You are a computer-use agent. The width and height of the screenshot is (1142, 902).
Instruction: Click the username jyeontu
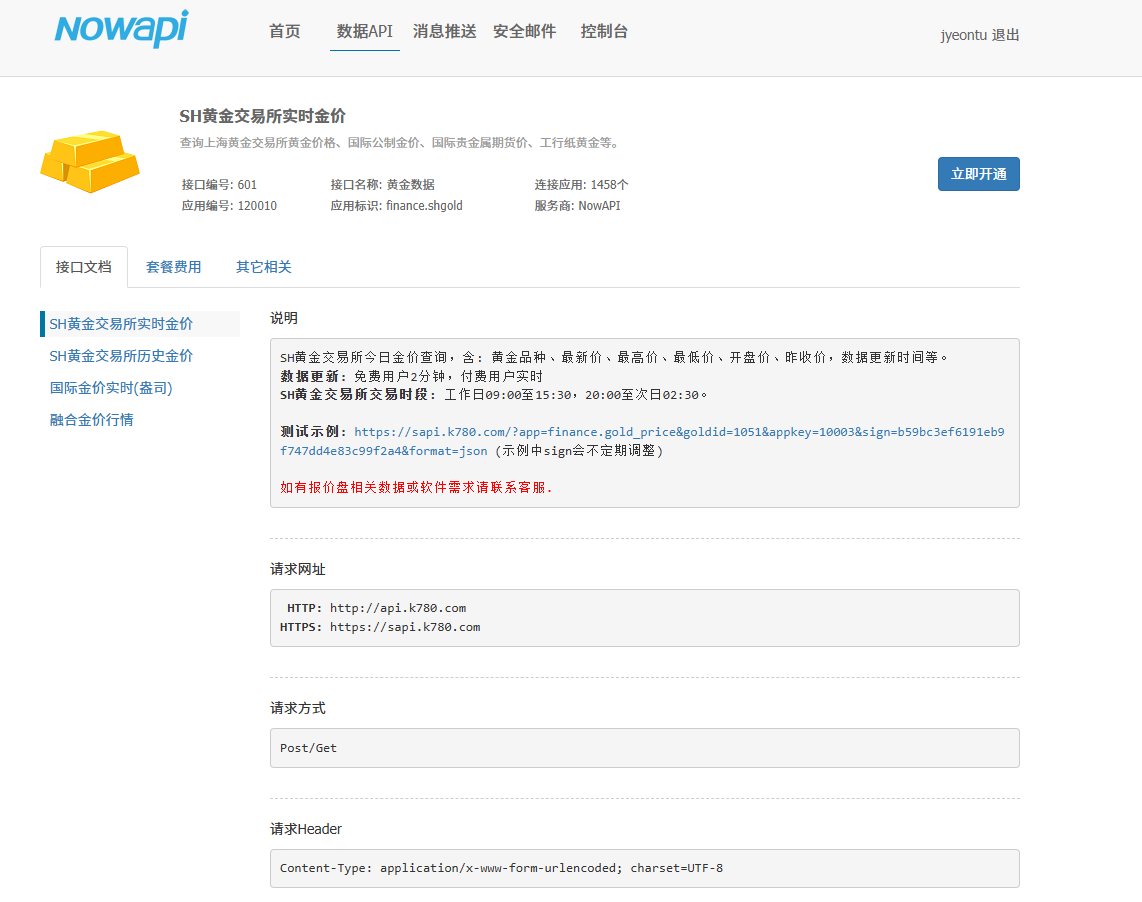coord(961,34)
